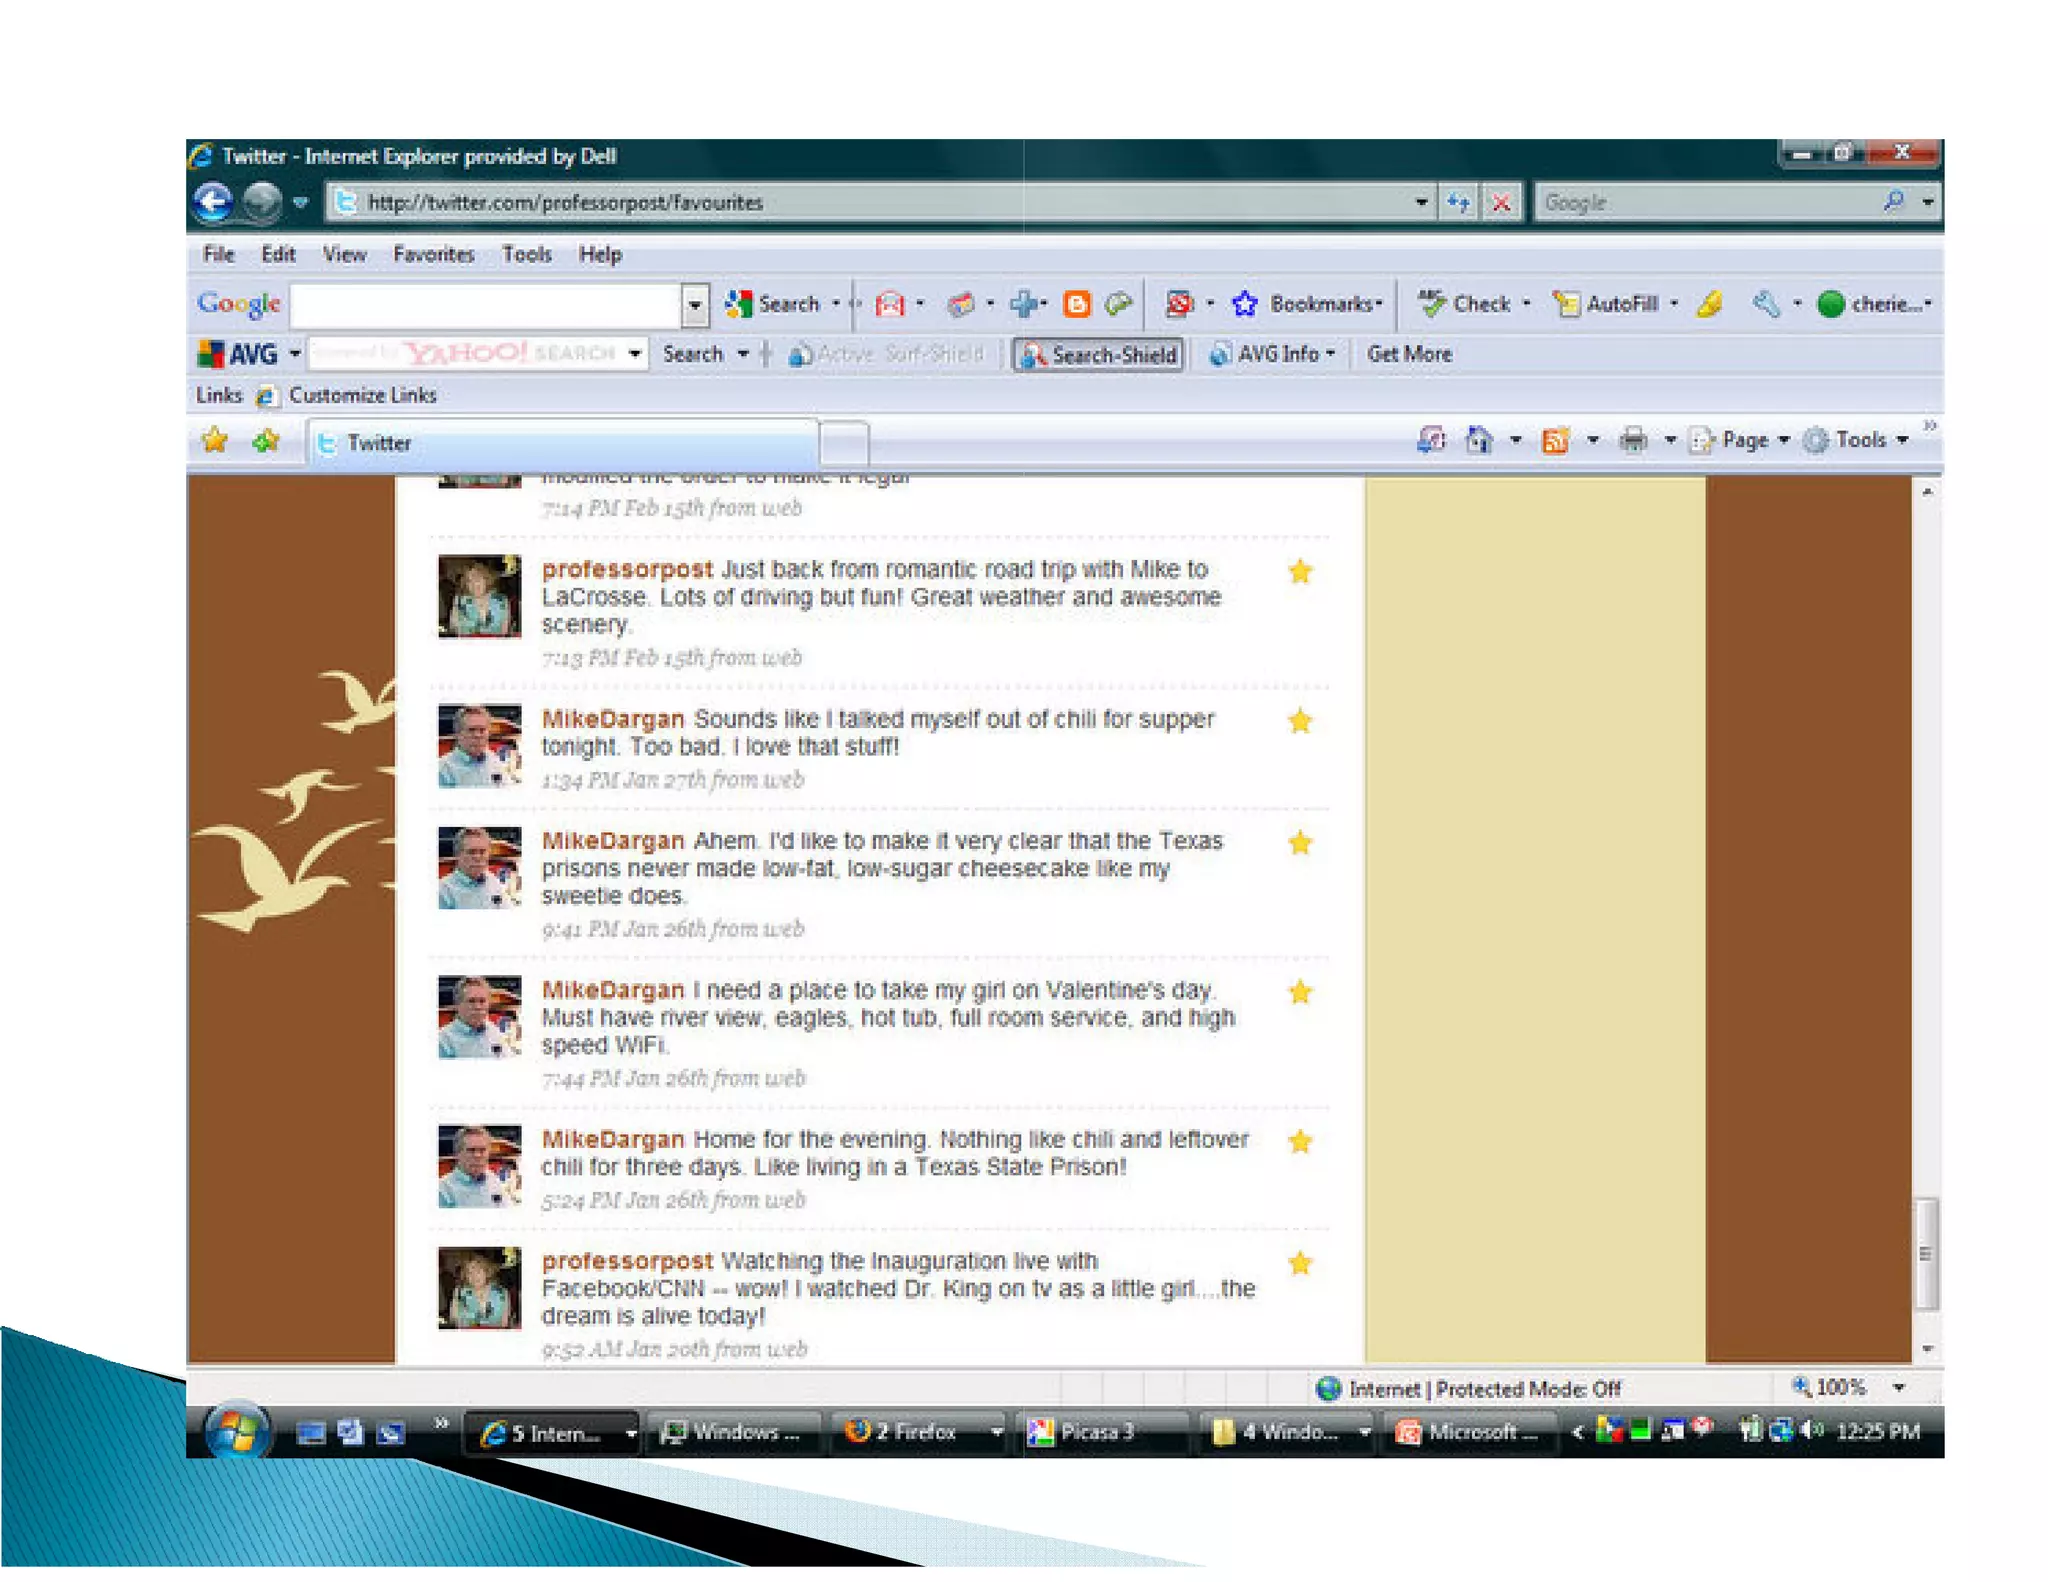This screenshot has width=2048, height=1582.
Task: Click the search magnifier in Google box
Action: [1893, 202]
